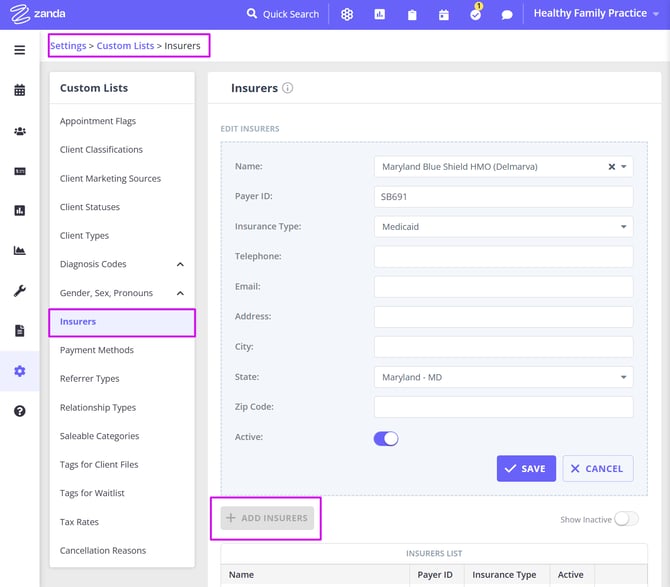Select Client Classifications in Custom Lists
This screenshot has width=670, height=587.
pos(101,150)
